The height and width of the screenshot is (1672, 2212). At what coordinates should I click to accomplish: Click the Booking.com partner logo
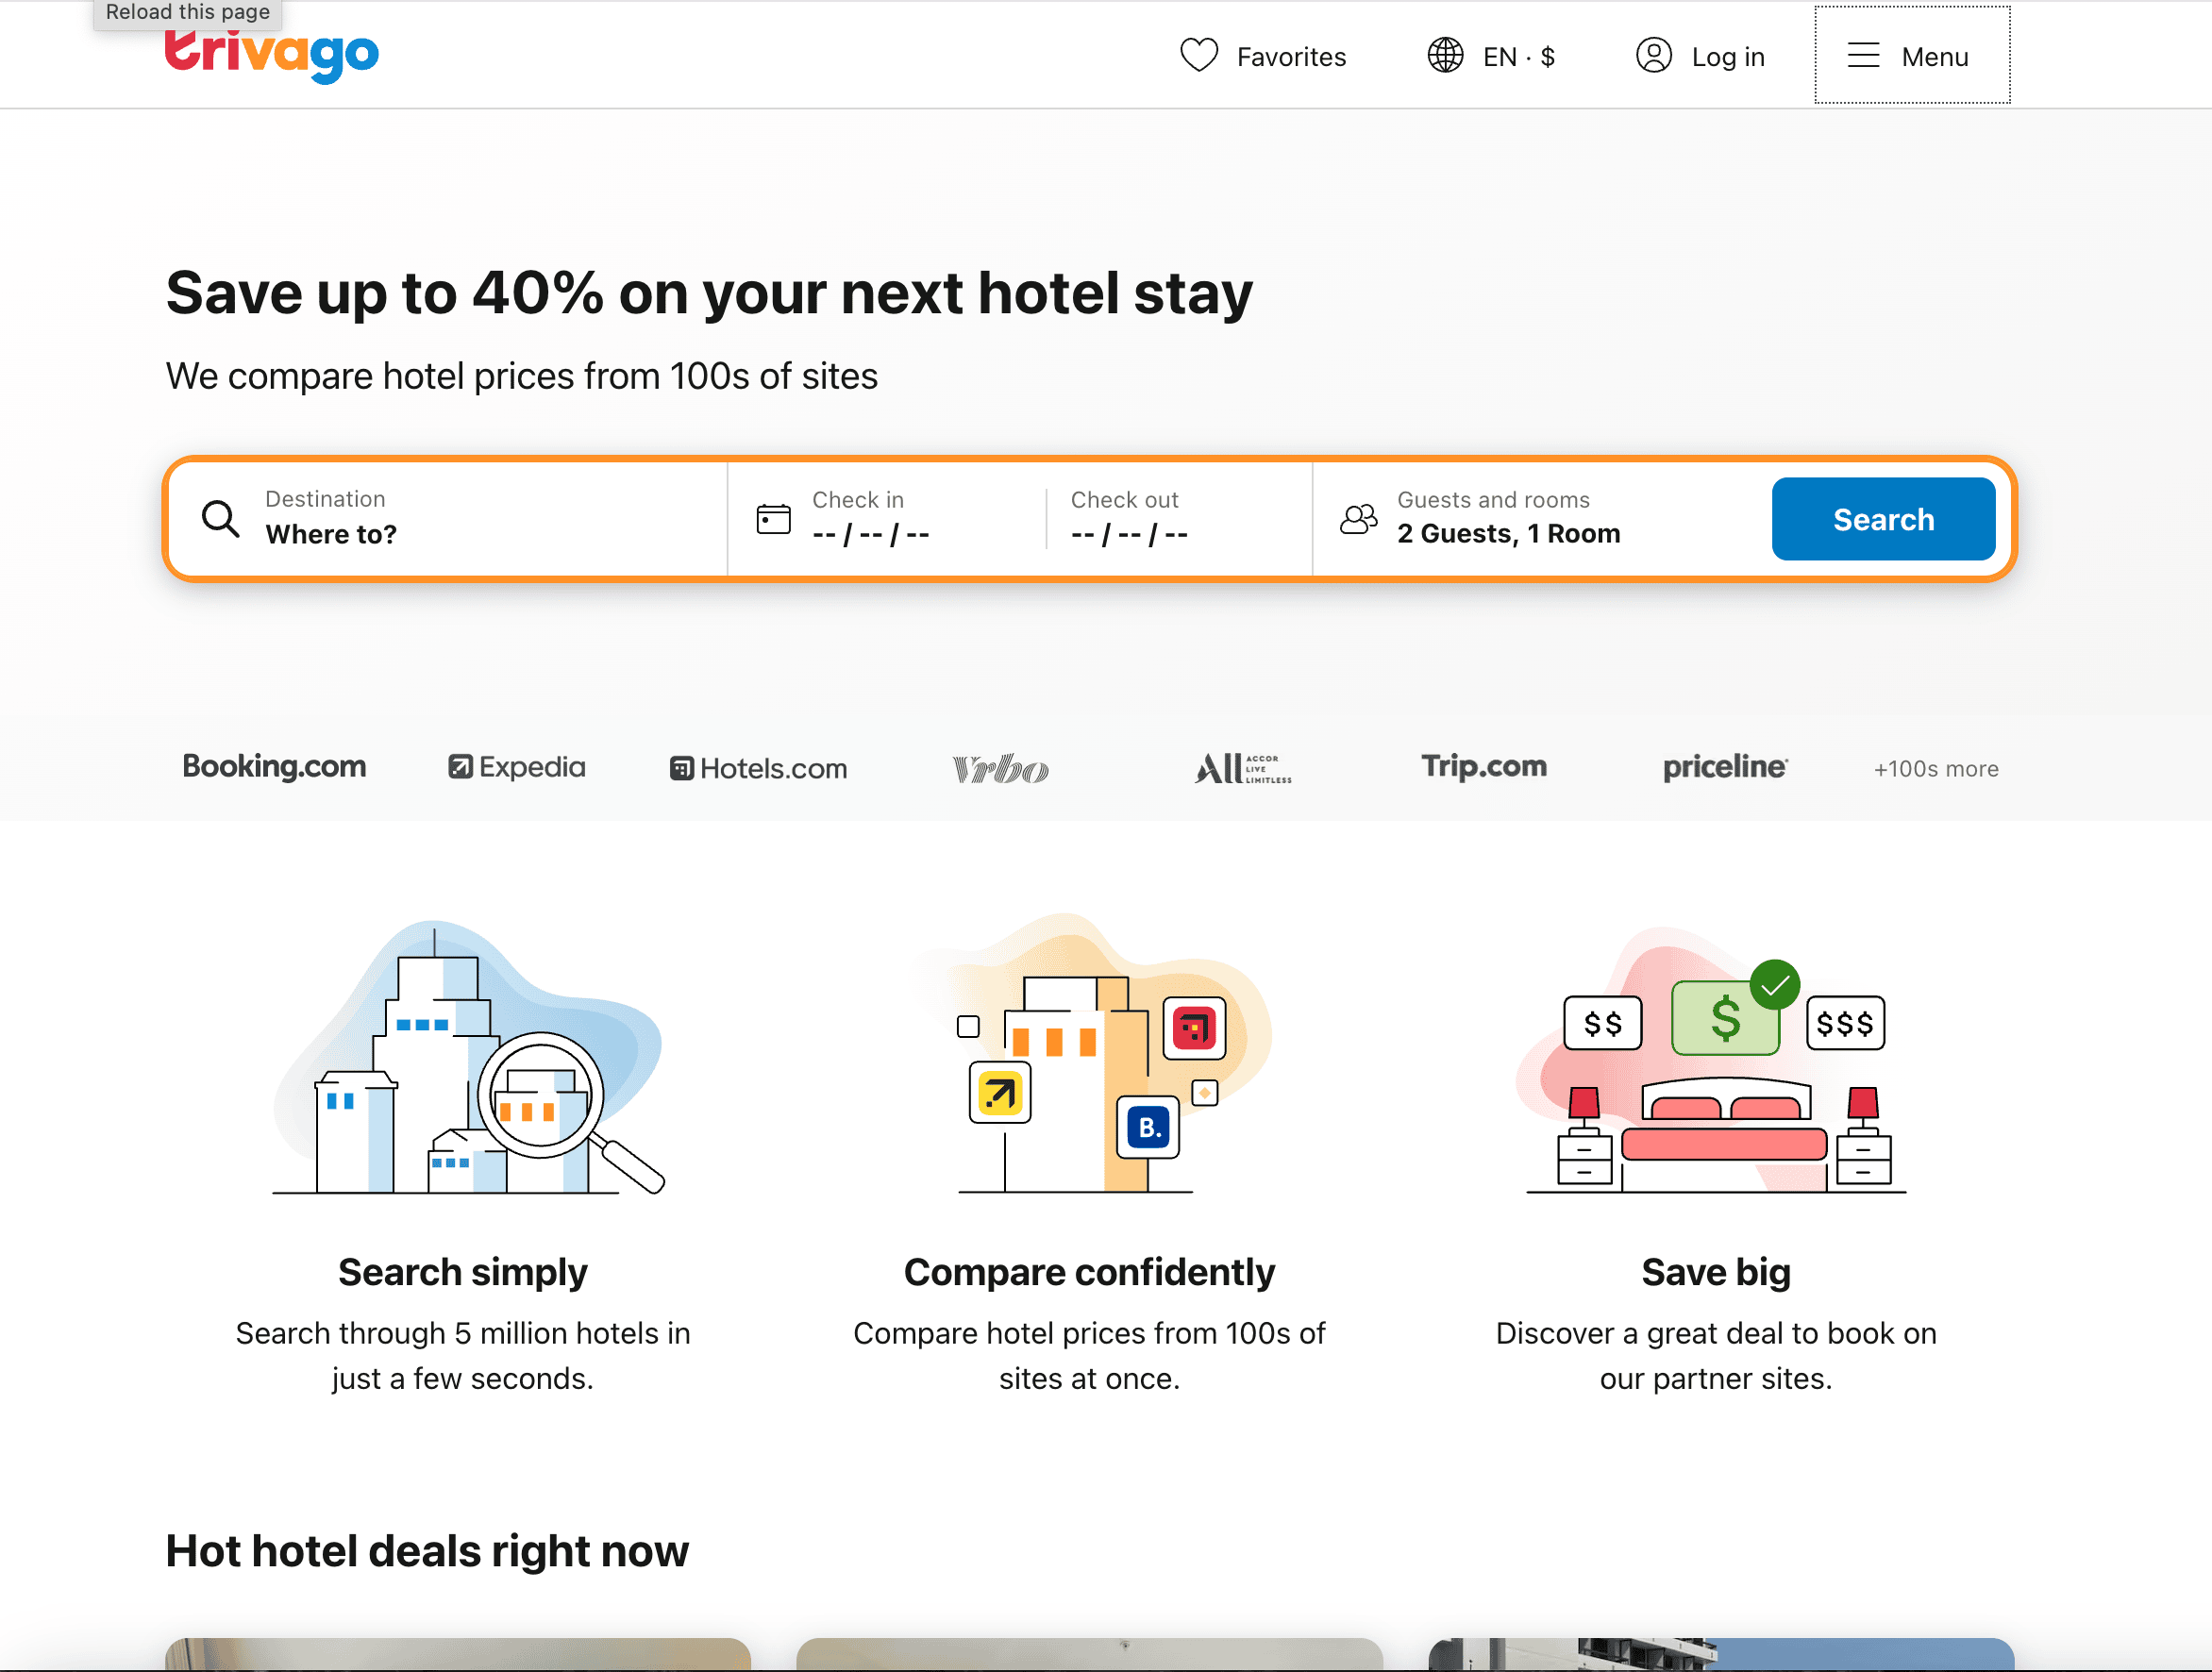click(x=274, y=767)
